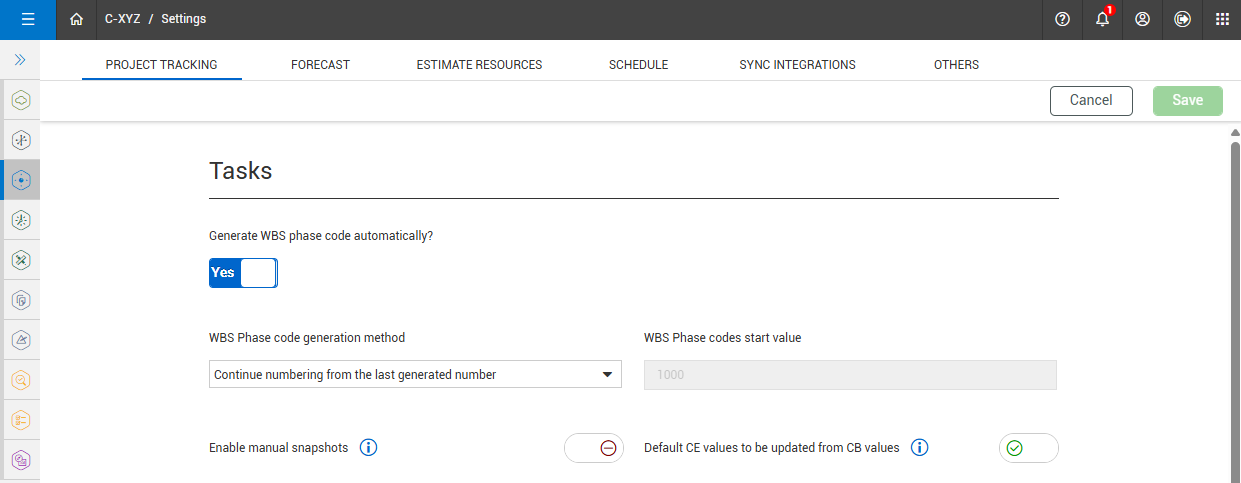Toggle Generate WBS phase code automatically
The height and width of the screenshot is (483, 1241).
(243, 273)
